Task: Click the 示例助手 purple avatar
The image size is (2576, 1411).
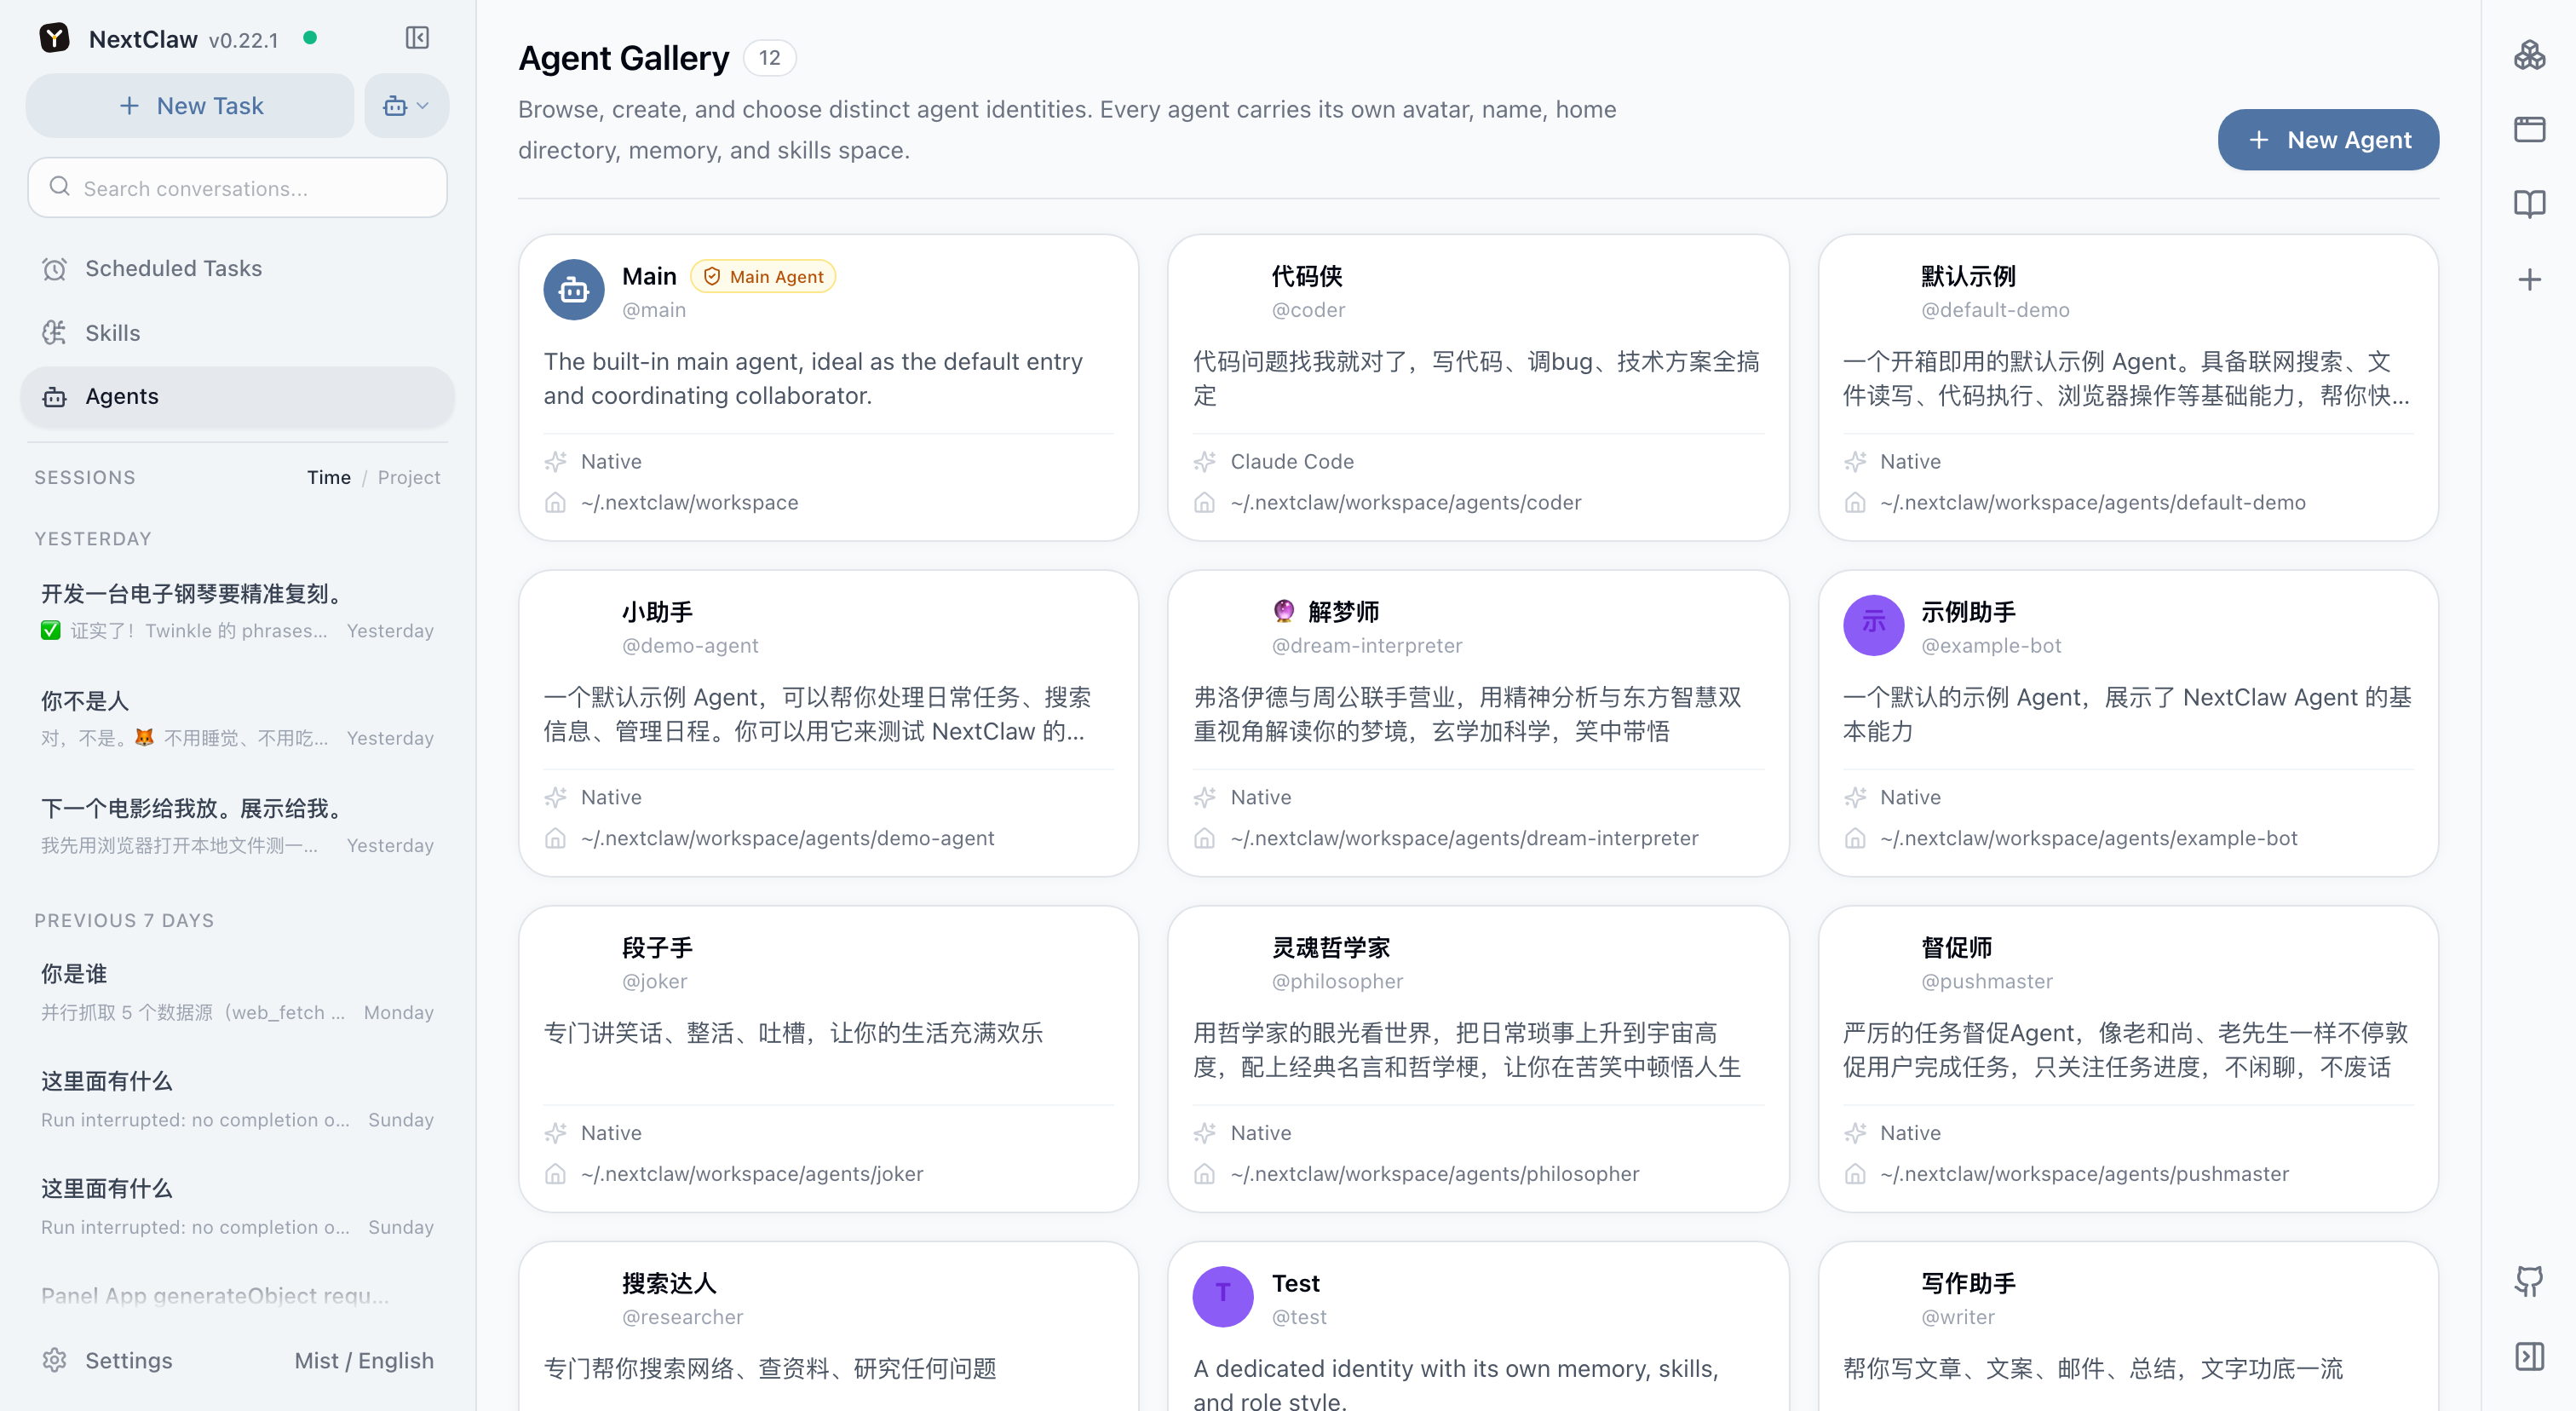Action: [x=1873, y=625]
